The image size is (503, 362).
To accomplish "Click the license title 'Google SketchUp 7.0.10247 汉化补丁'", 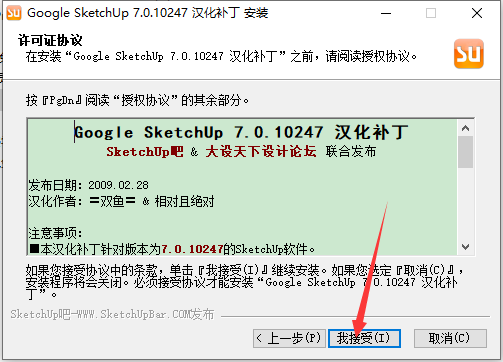I will [241, 132].
